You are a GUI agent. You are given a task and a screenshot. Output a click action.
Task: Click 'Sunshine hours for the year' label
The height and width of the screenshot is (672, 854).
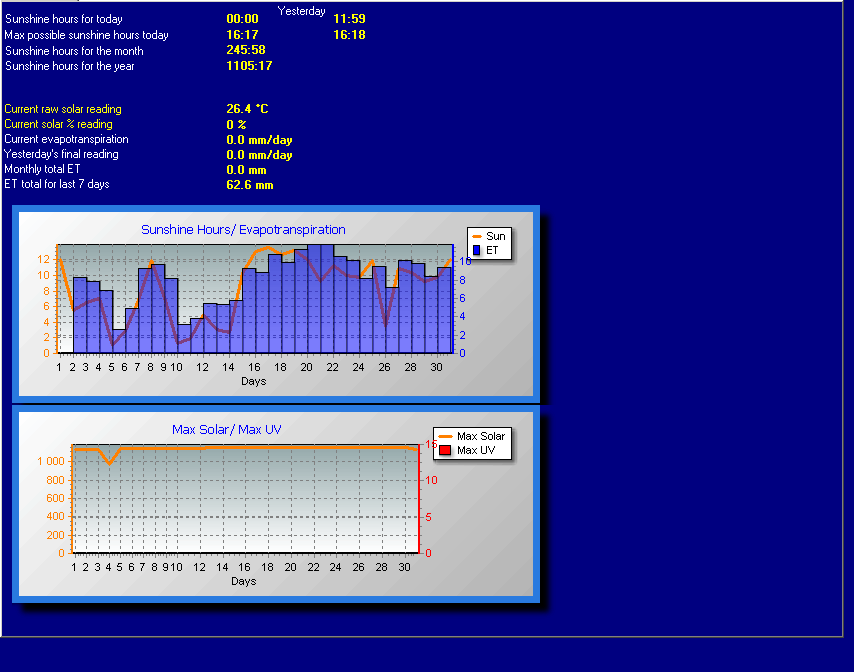(x=70, y=66)
